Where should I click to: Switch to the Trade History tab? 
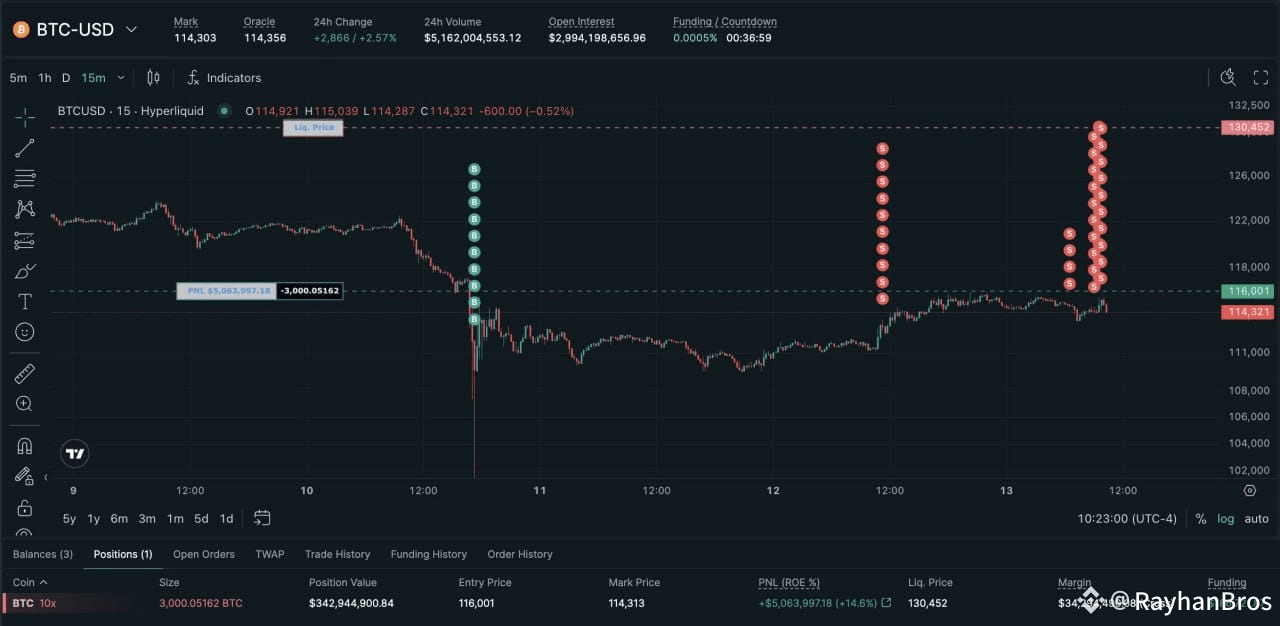coord(337,554)
